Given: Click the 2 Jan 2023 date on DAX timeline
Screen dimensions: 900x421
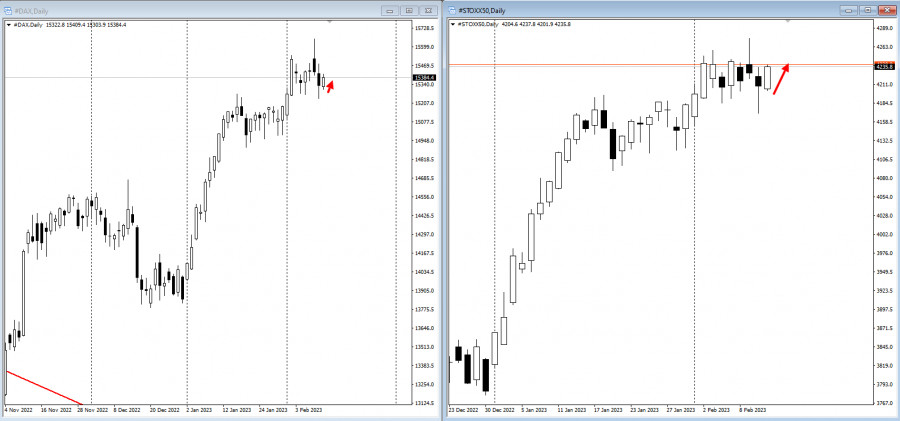Looking at the screenshot, I should (198, 410).
